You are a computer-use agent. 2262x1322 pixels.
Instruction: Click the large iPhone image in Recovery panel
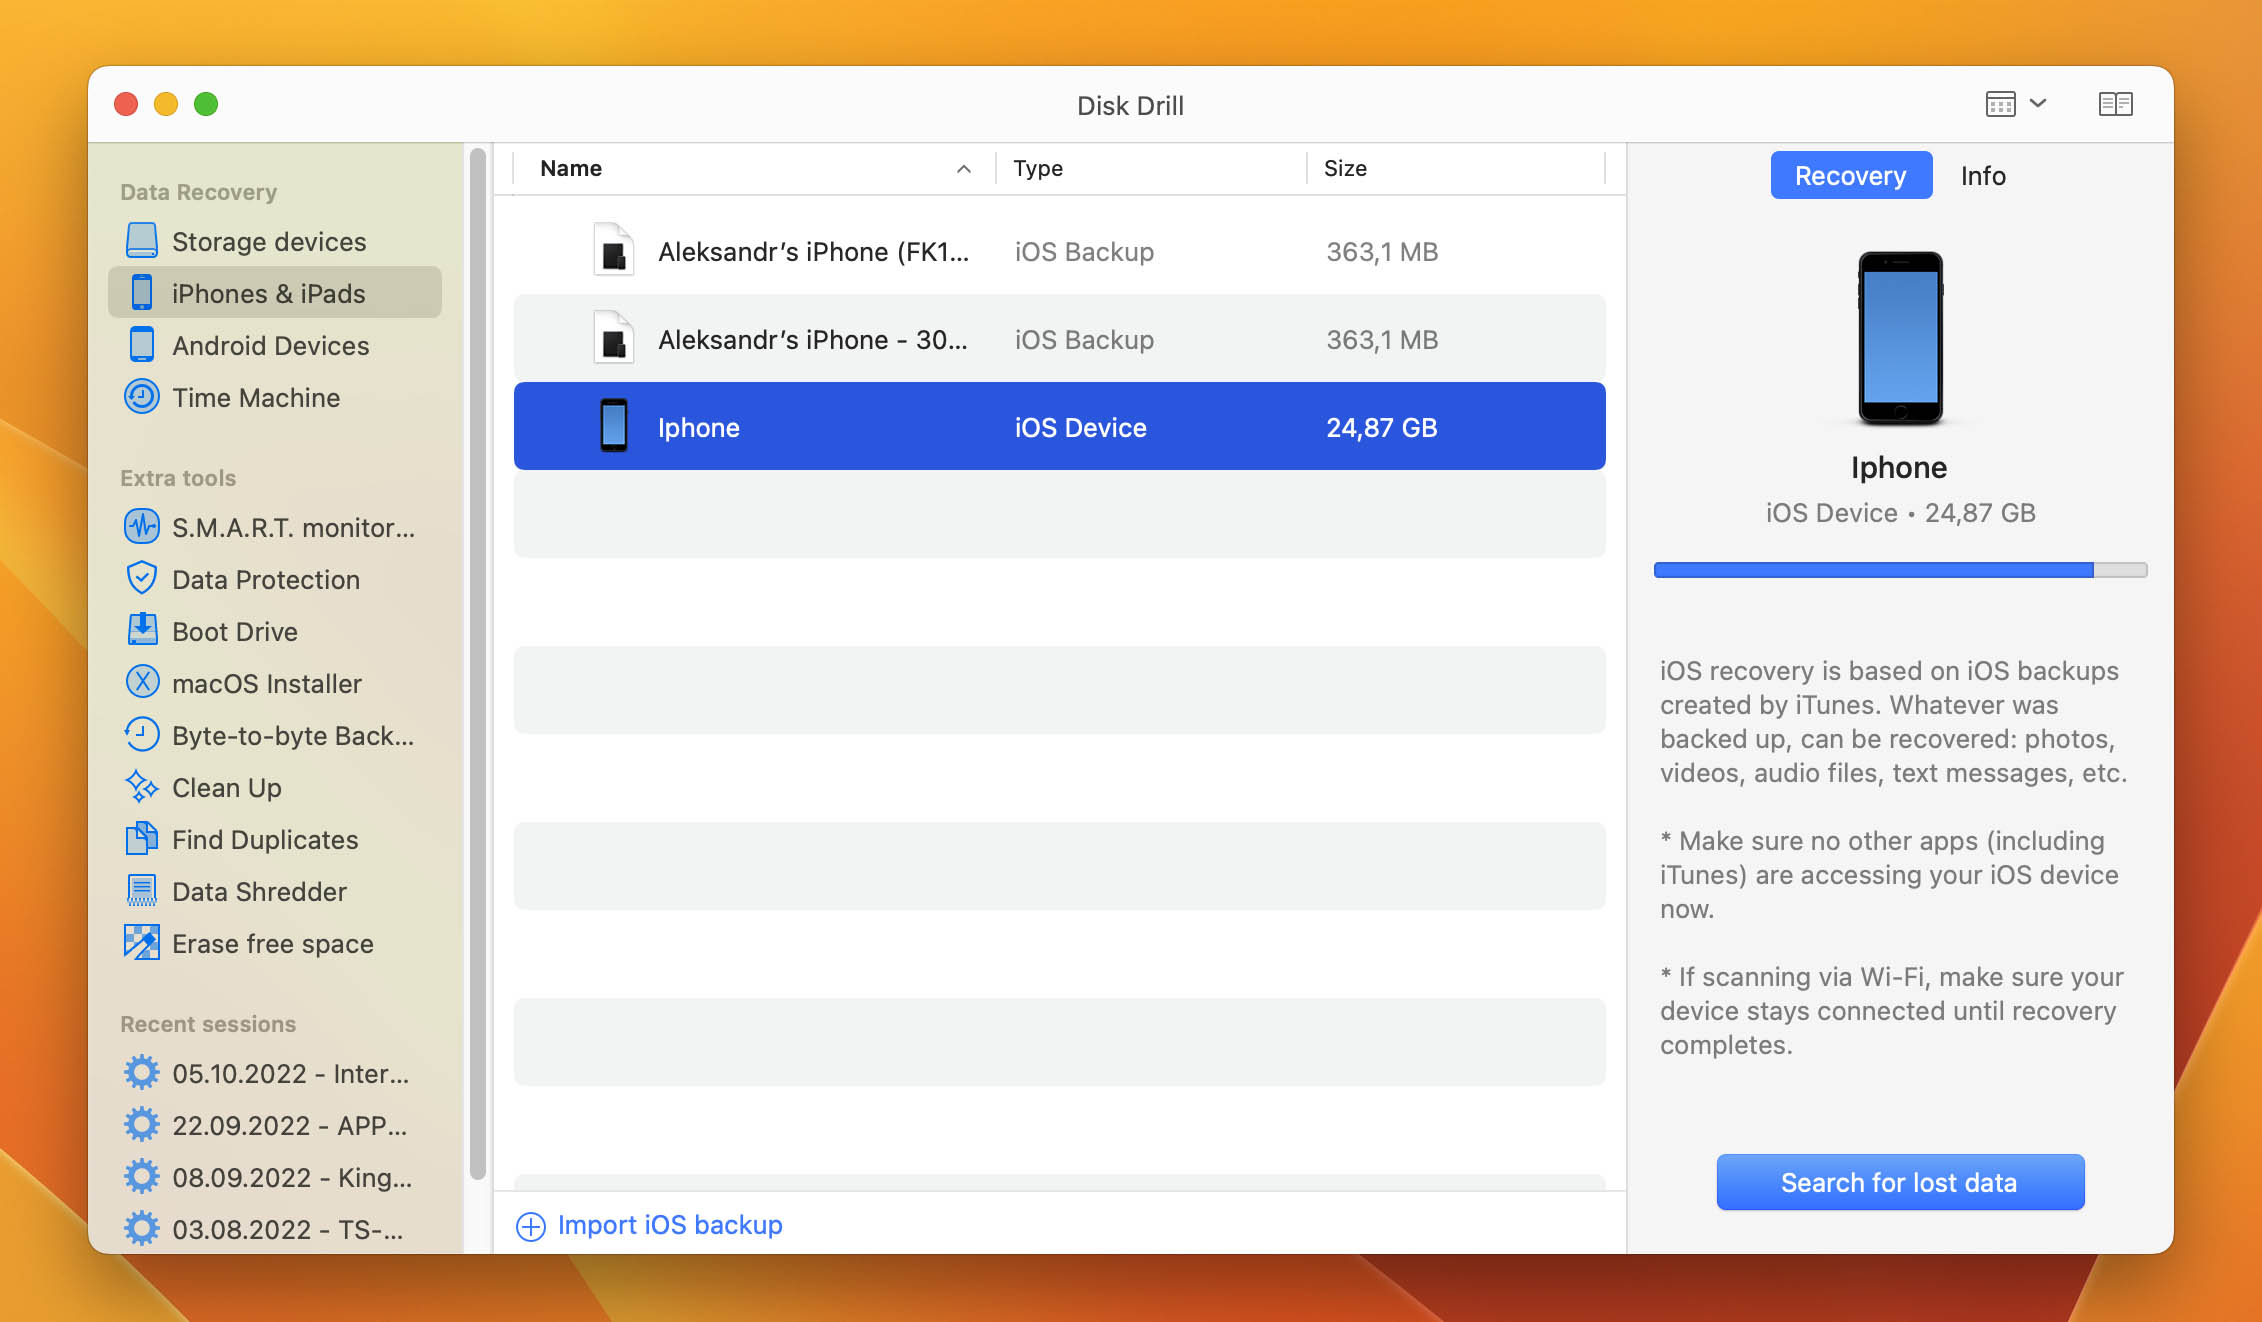pyautogui.click(x=1900, y=338)
